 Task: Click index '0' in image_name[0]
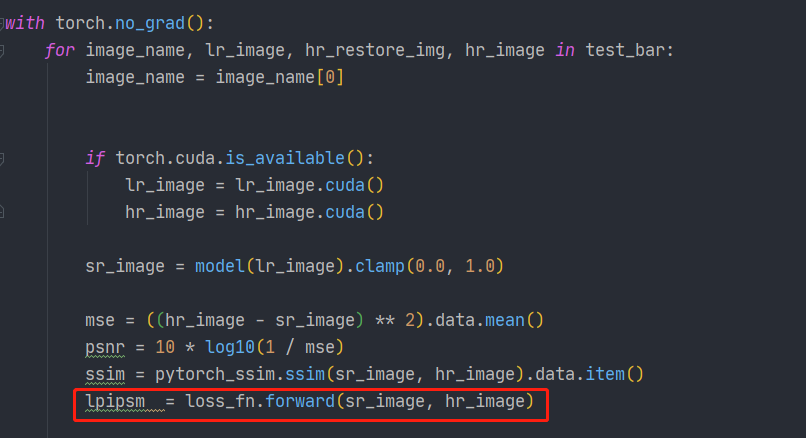(330, 77)
